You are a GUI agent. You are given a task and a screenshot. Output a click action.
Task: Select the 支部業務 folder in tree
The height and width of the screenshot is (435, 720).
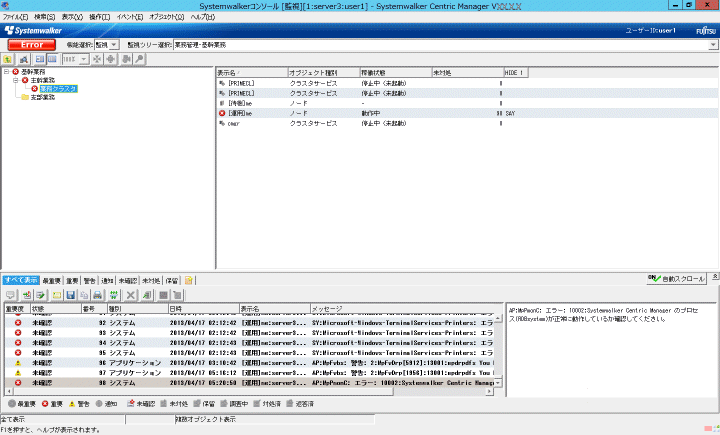tap(43, 97)
